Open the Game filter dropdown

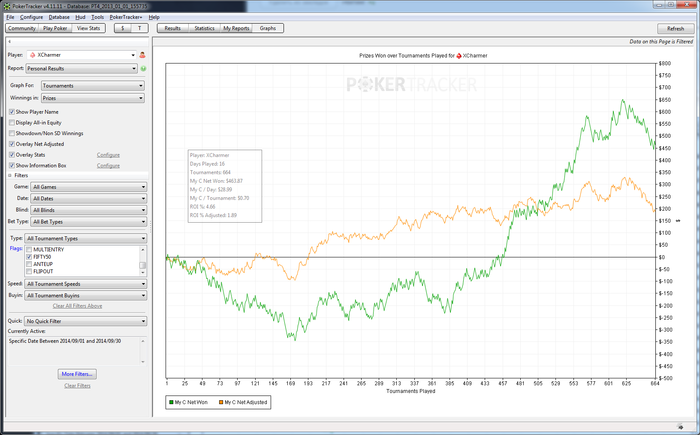click(88, 187)
